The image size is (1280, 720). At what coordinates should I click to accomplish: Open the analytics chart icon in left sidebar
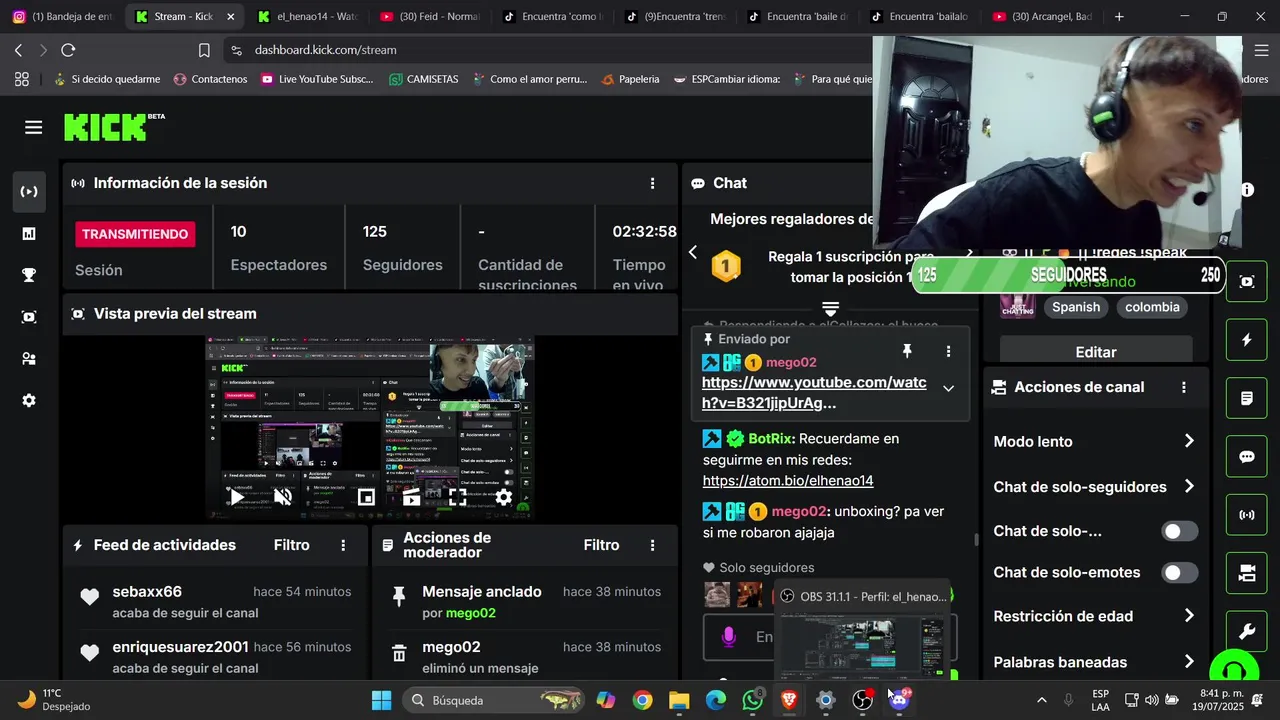click(29, 234)
